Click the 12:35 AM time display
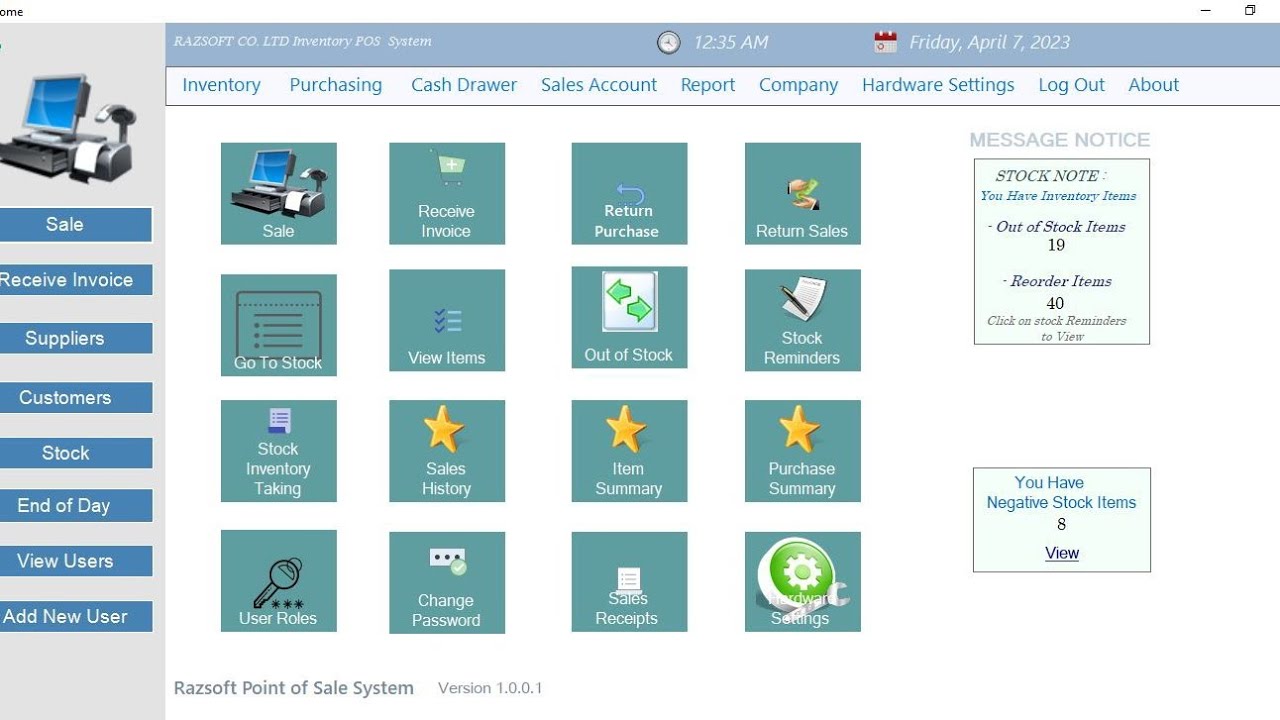Screen dimensions: 1280x720 coord(730,43)
